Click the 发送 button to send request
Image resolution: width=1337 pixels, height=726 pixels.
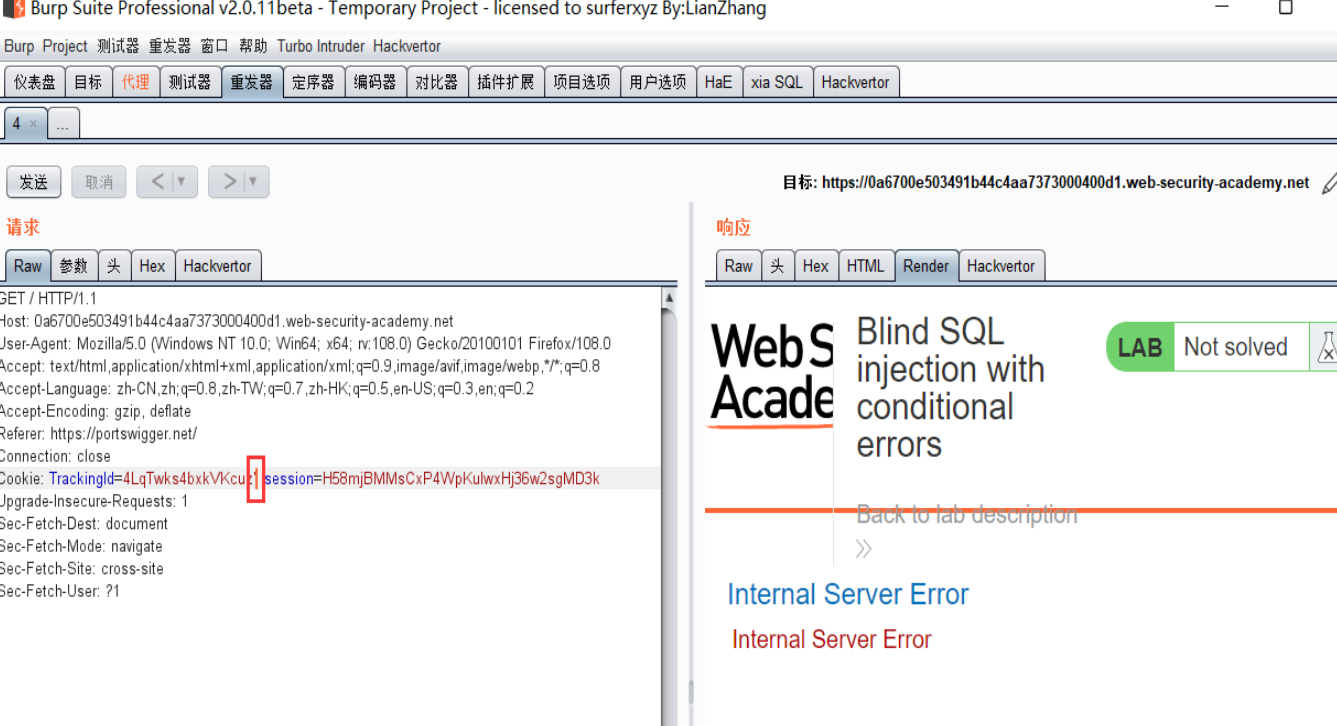pos(34,181)
